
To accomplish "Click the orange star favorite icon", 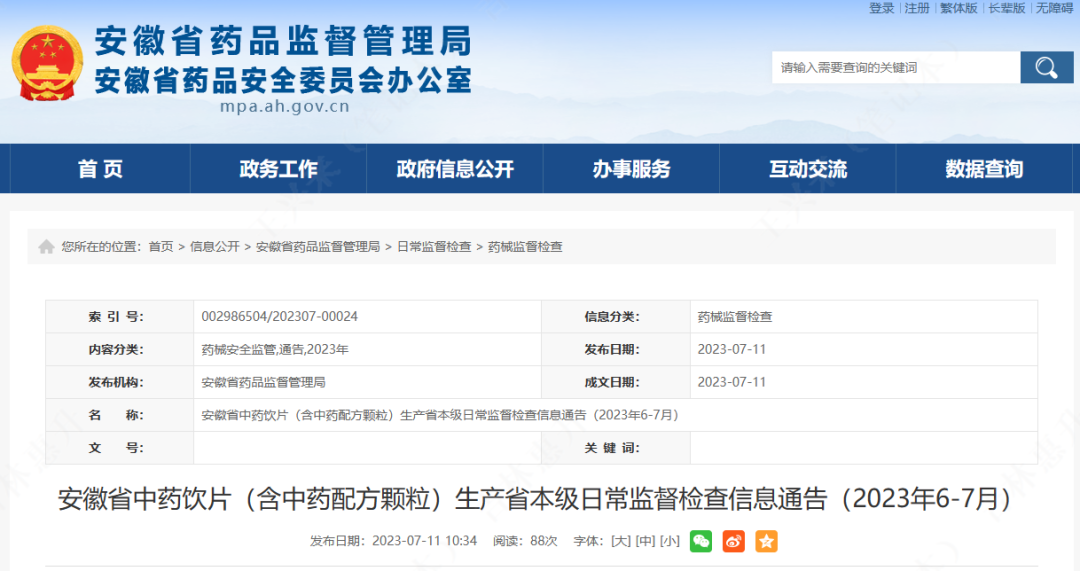I will 766,541.
